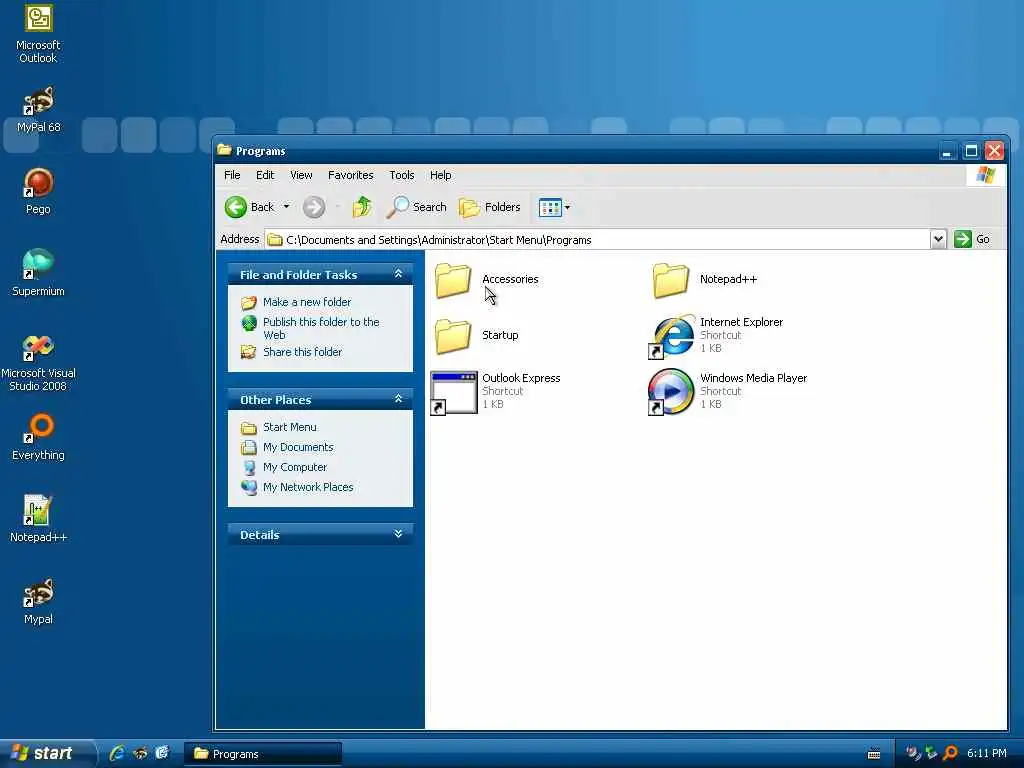Launch Mypal raccoon icon in Quick Launch
This screenshot has height=768, width=1024.
[x=140, y=753]
